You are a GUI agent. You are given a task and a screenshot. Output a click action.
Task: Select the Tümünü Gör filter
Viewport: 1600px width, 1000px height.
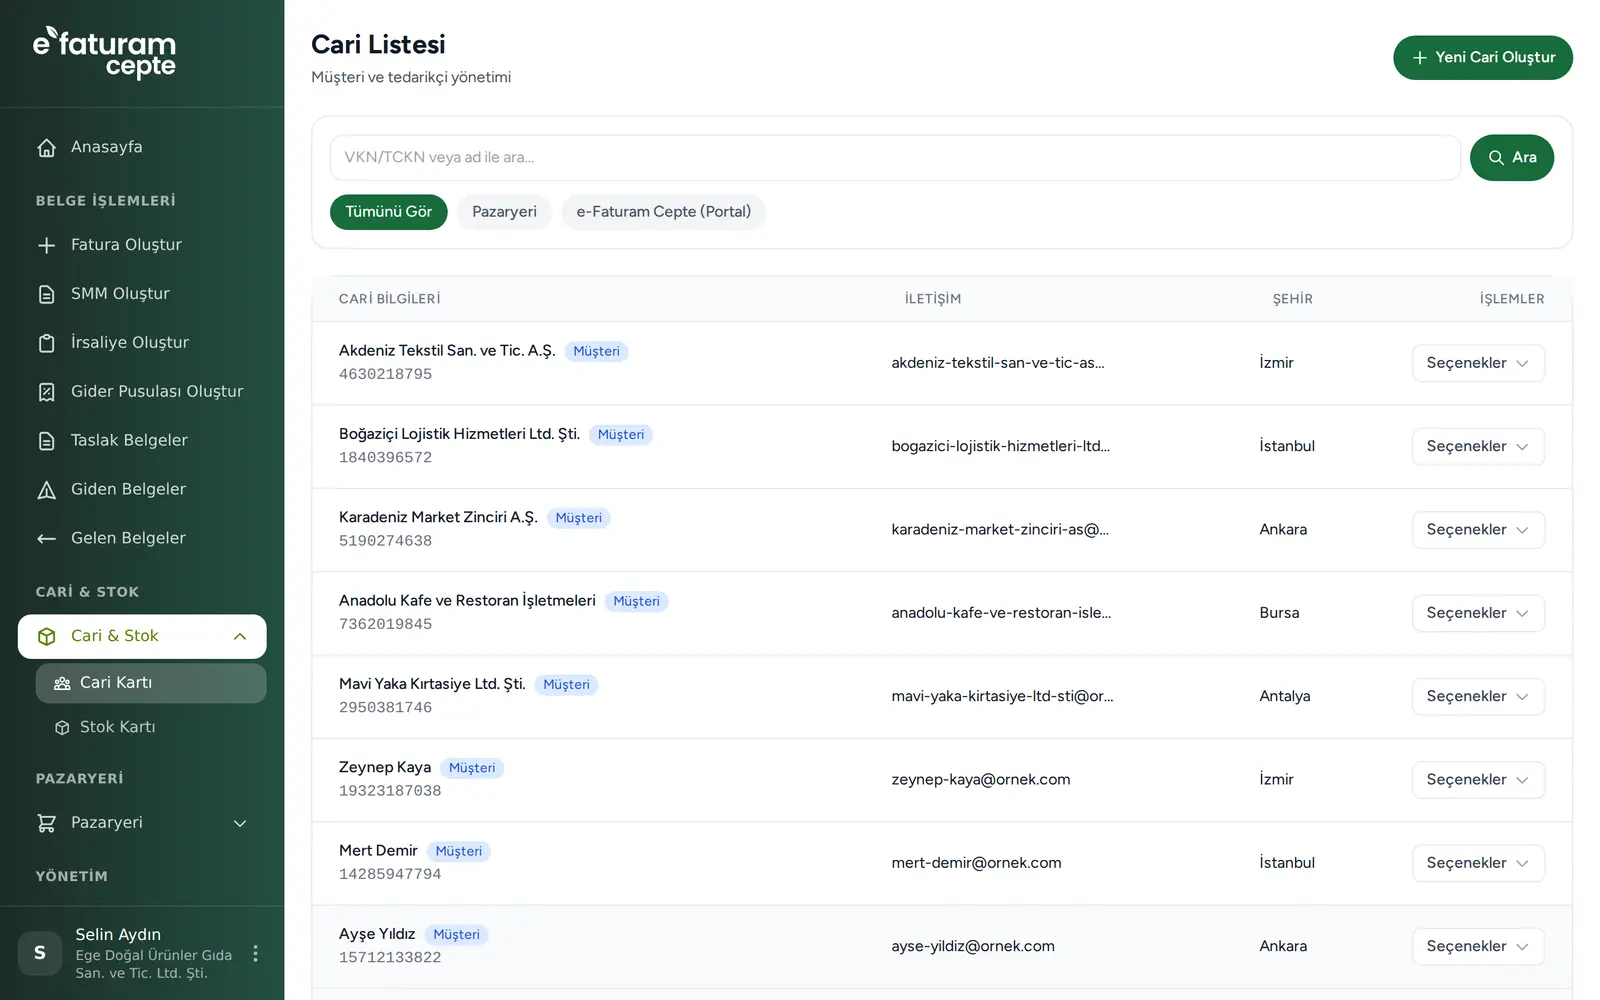389,212
